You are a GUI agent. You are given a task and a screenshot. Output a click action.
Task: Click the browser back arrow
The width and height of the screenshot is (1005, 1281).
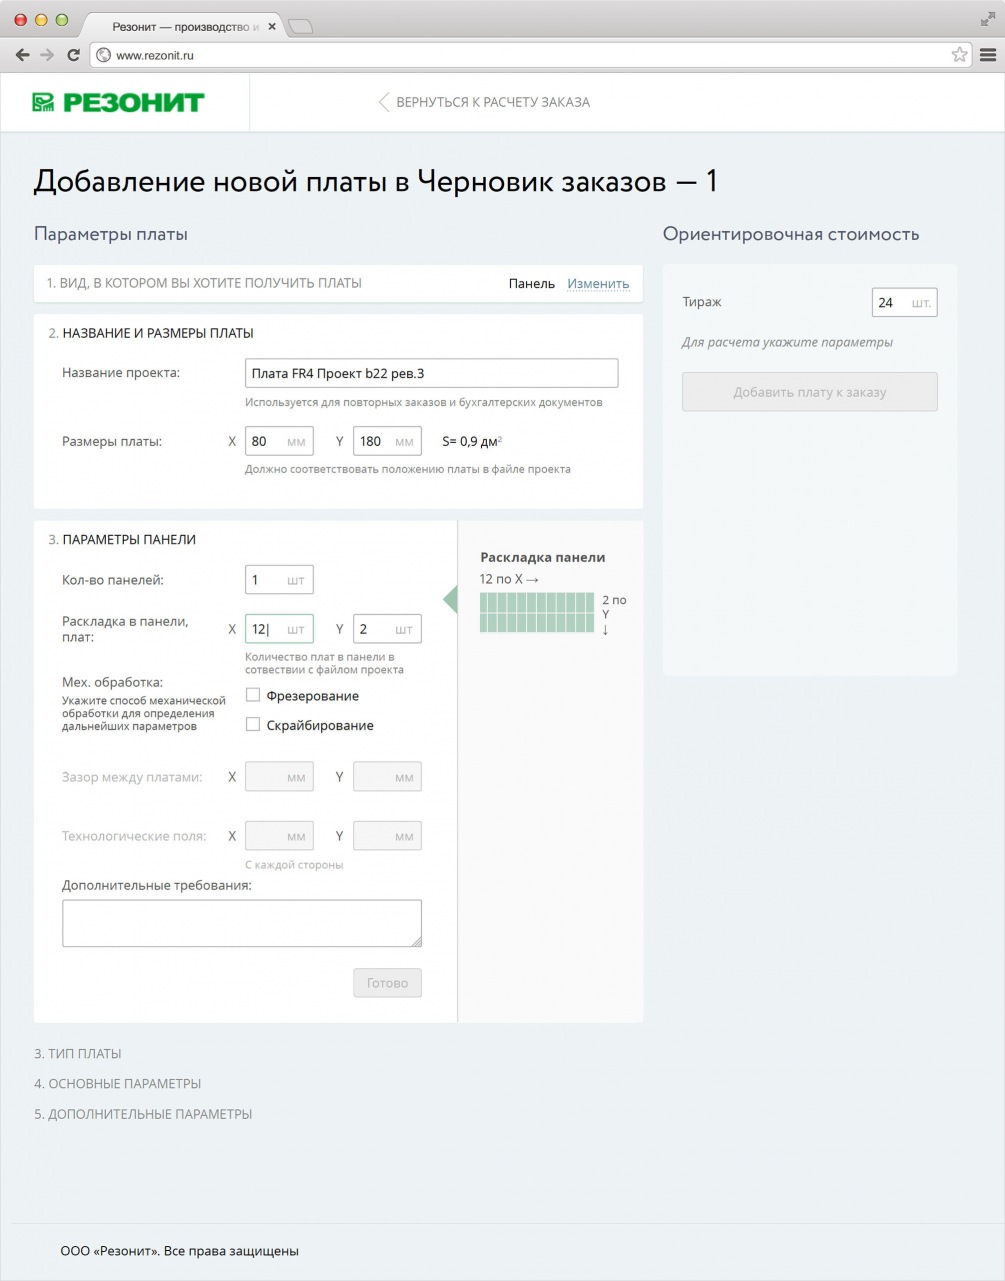[22, 55]
